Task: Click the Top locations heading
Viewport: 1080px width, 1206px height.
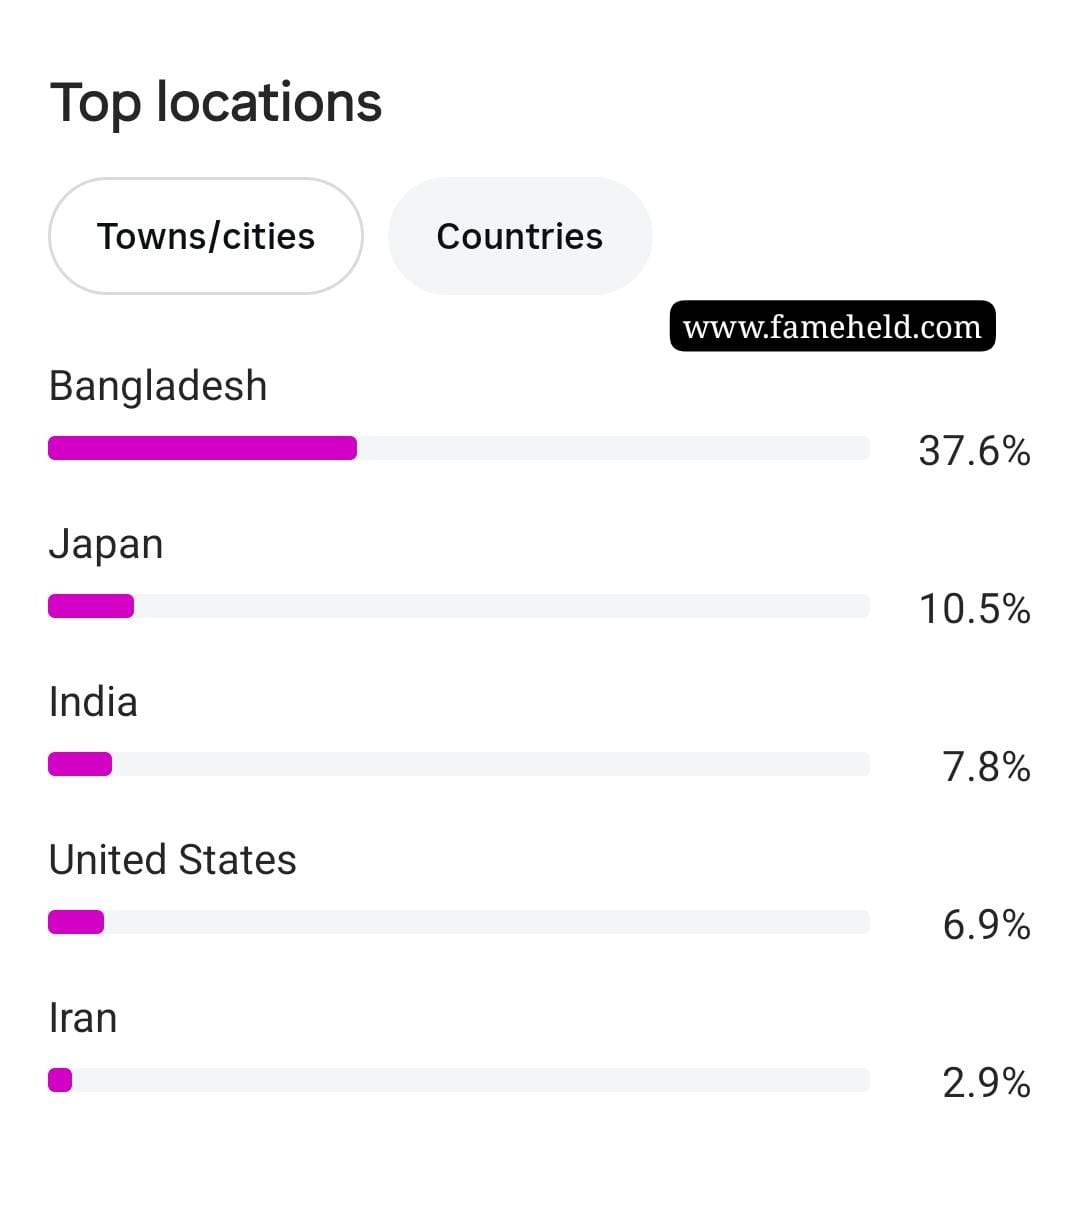Action: coord(216,103)
